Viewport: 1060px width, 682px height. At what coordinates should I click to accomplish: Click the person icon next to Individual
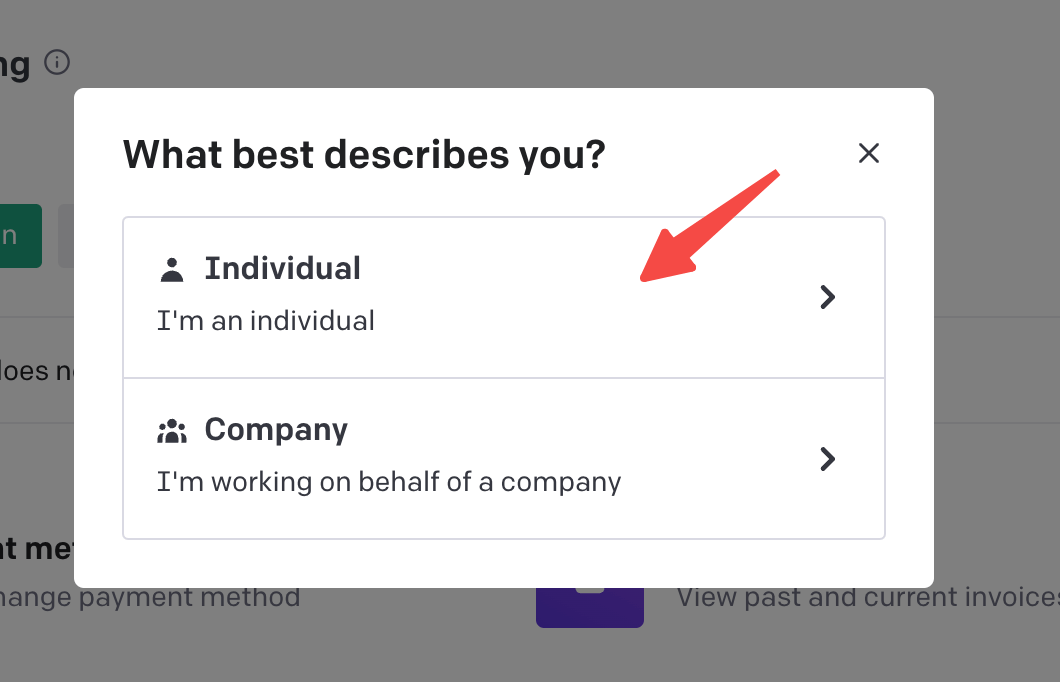[x=172, y=269]
